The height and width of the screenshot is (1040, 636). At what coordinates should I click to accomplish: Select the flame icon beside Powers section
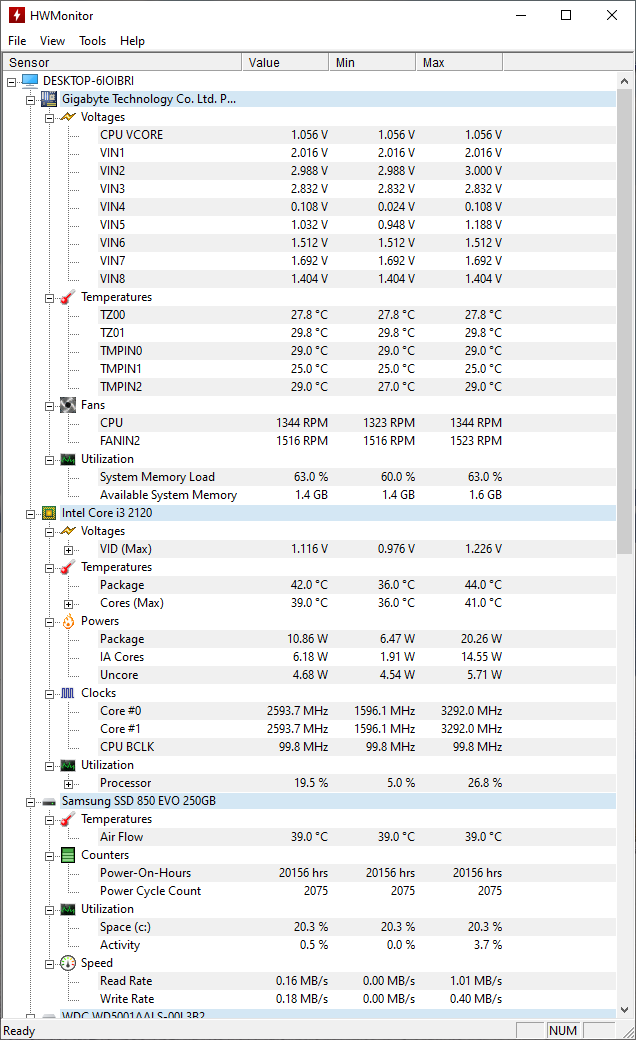66,621
